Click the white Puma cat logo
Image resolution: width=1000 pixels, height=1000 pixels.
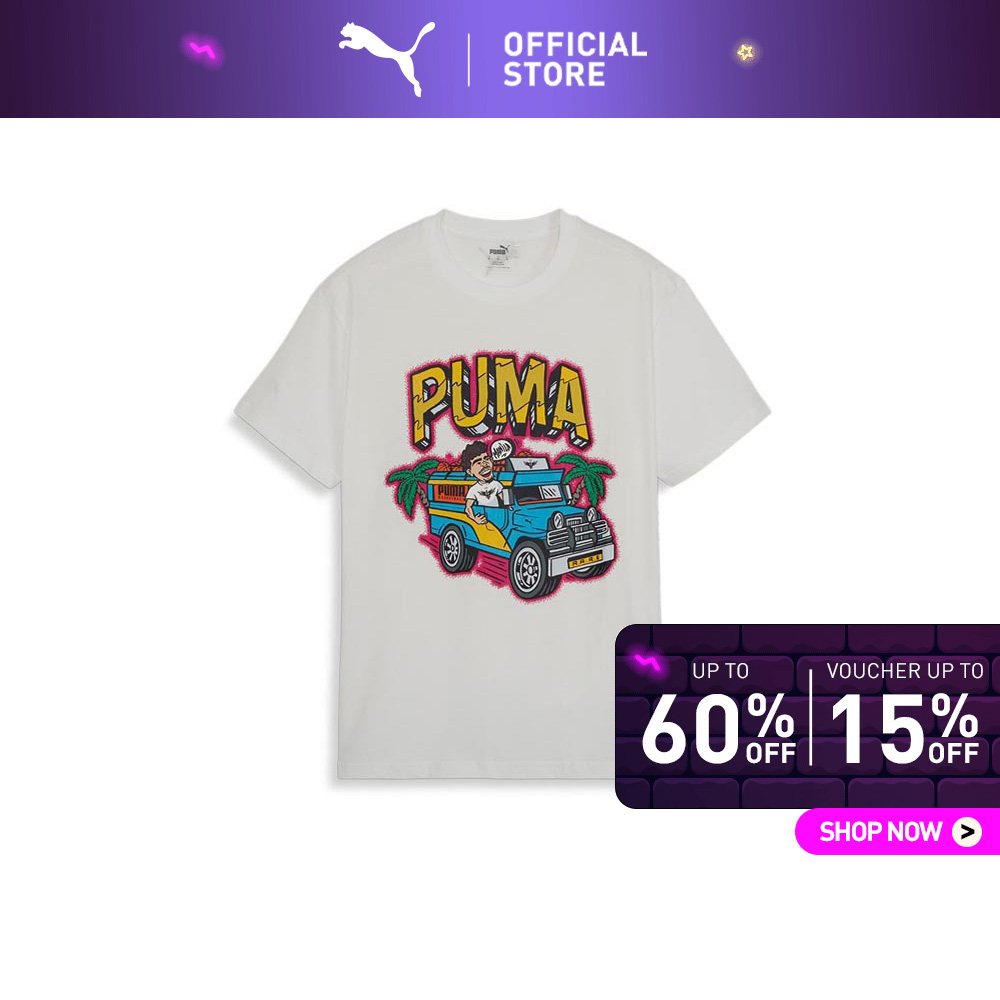click(x=387, y=58)
